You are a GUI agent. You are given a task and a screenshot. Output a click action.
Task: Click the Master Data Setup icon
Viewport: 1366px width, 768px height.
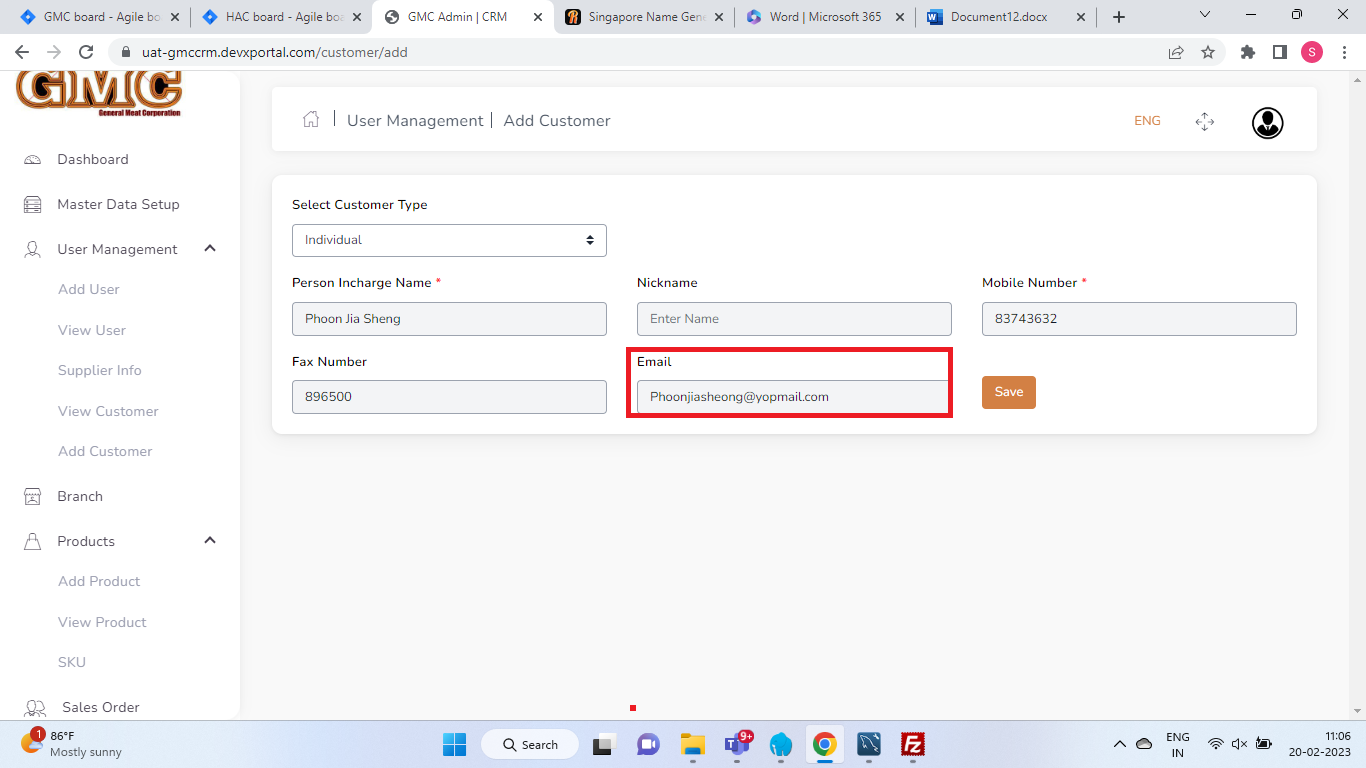pyautogui.click(x=33, y=205)
